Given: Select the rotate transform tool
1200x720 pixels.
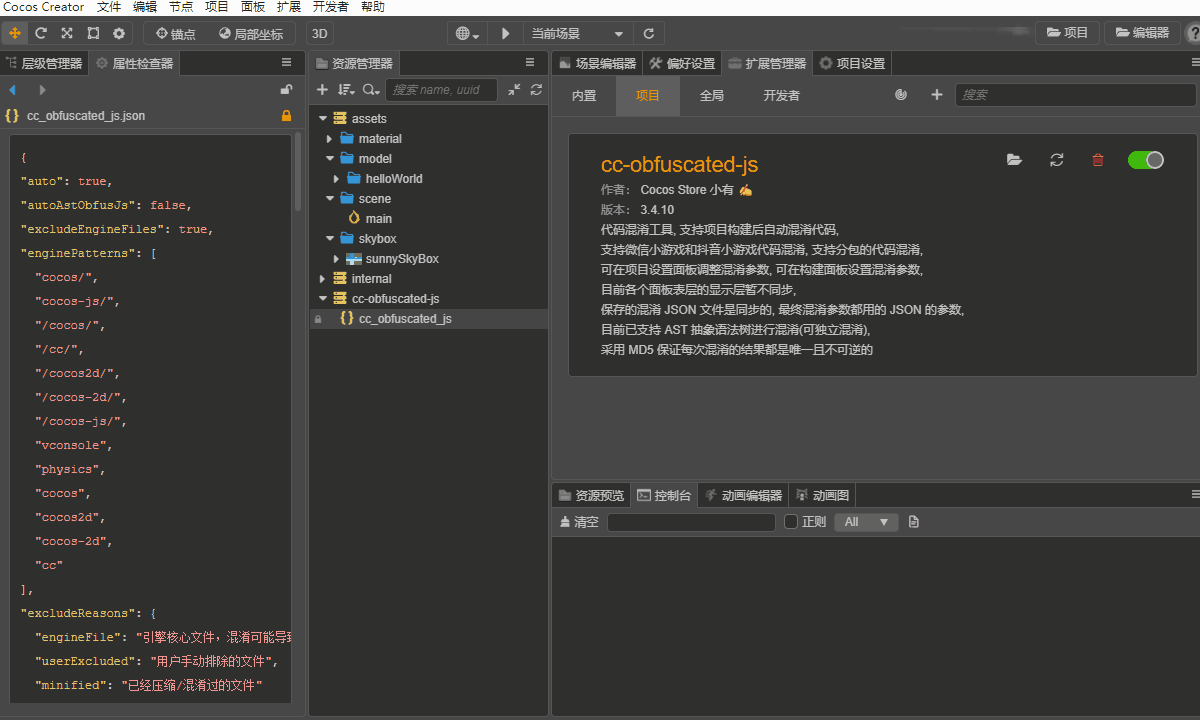Looking at the screenshot, I should [41, 33].
